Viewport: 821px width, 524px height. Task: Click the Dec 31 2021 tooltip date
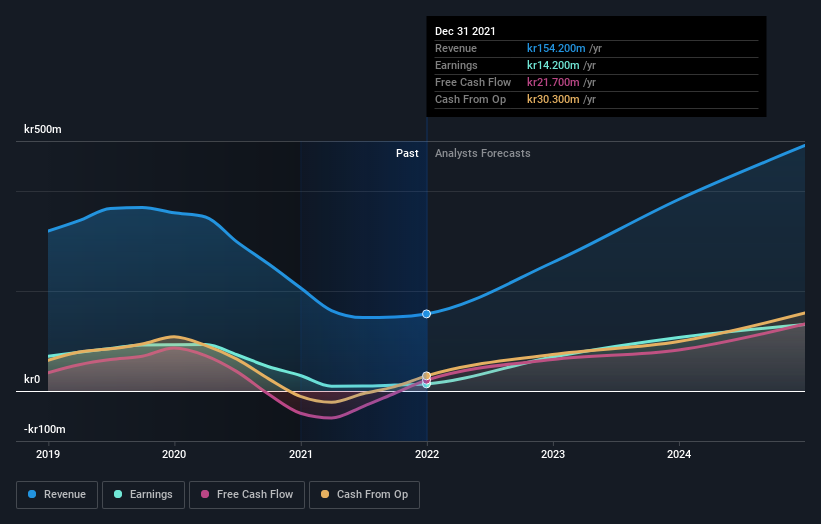coord(465,31)
